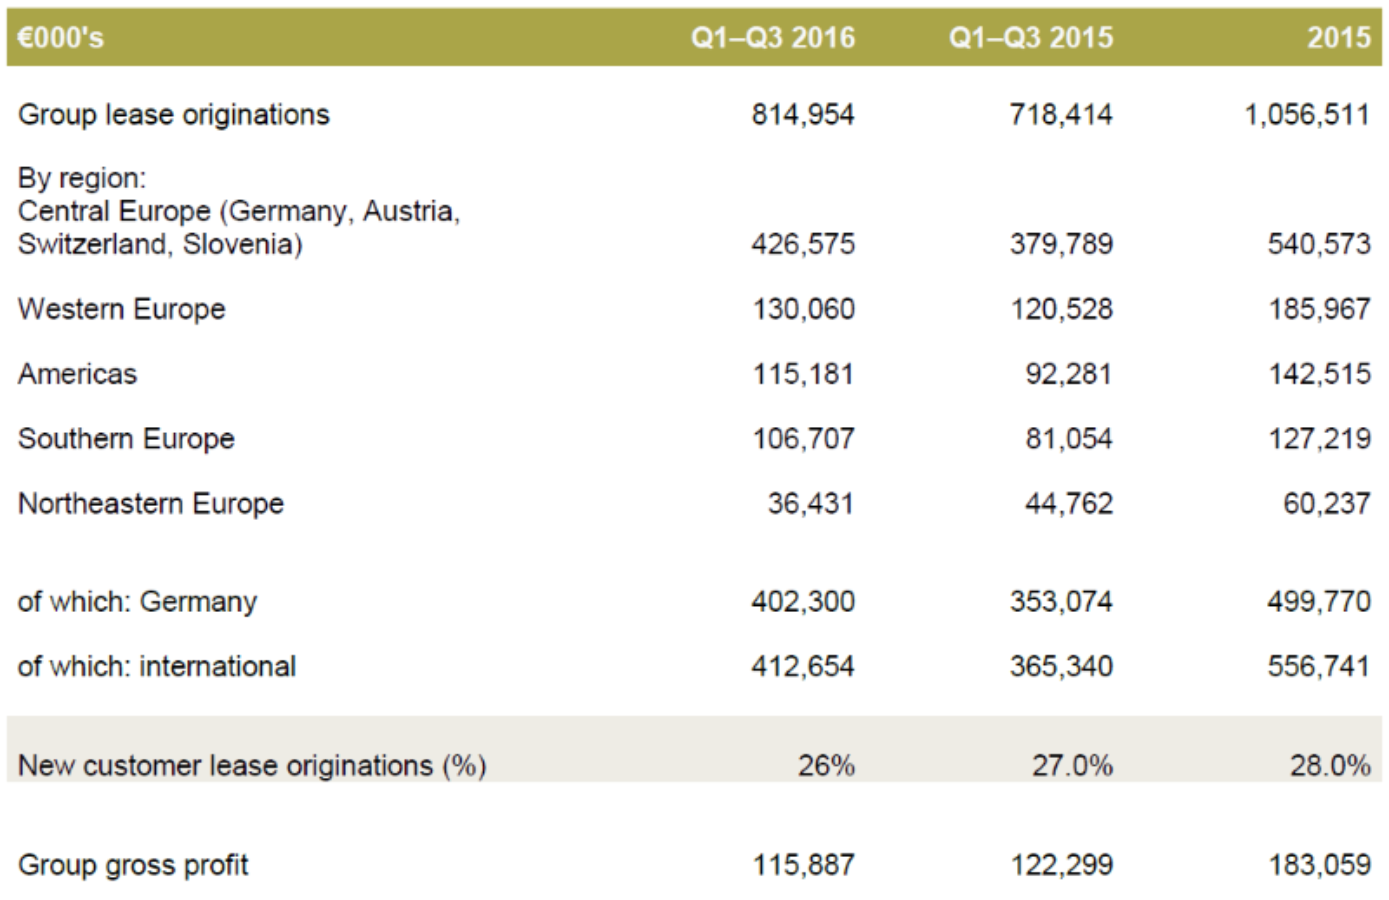Select the 26% cell
The image size is (1389, 900).
pyautogui.click(x=826, y=766)
